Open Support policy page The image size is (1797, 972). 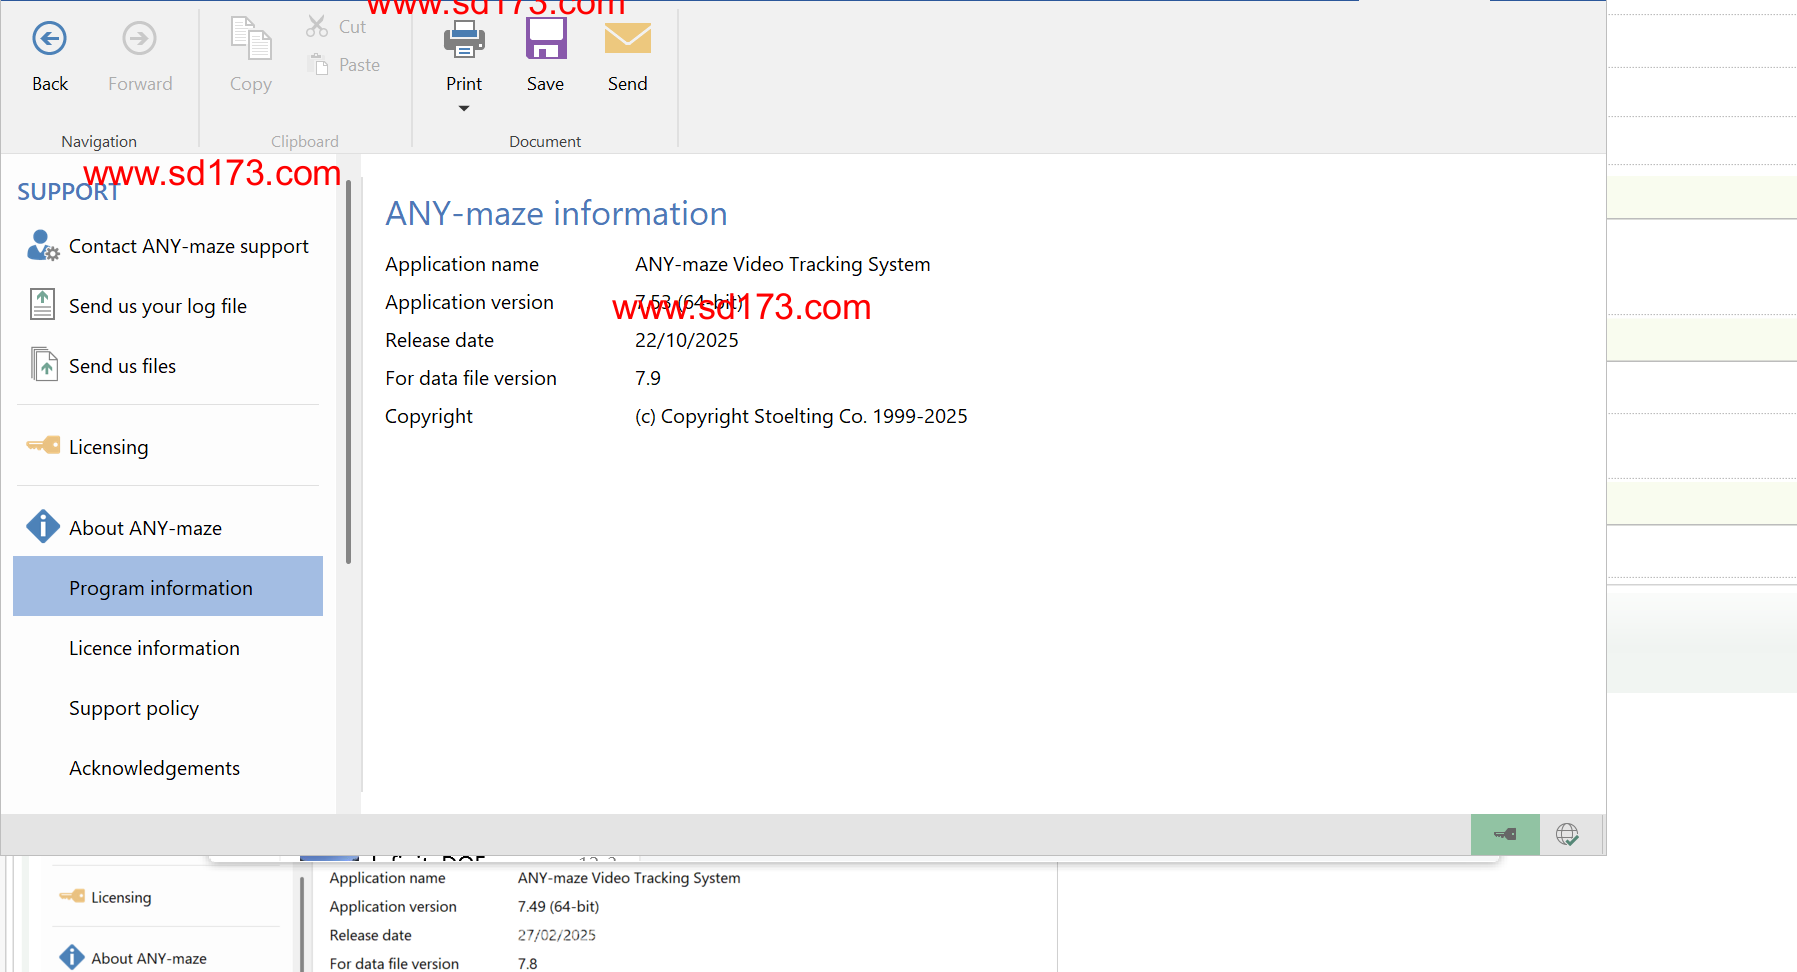pyautogui.click(x=134, y=708)
